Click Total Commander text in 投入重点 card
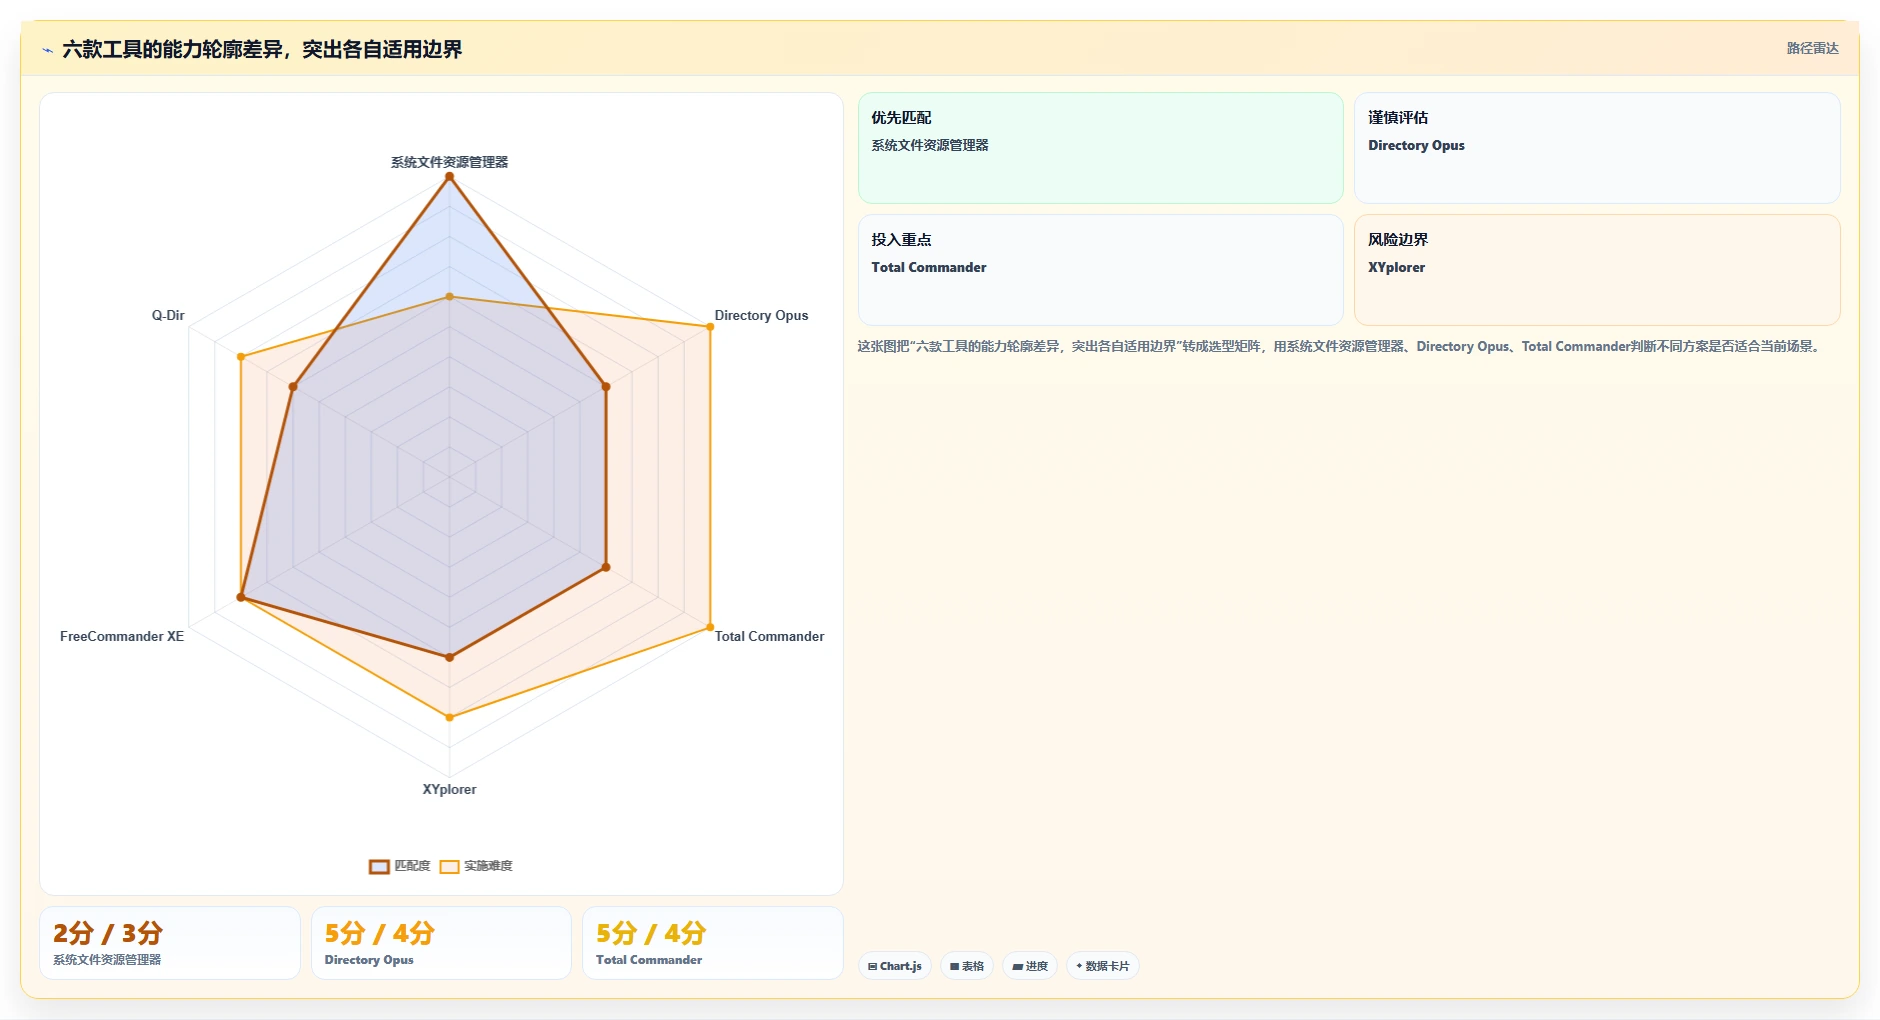This screenshot has width=1880, height=1020. 928,267
